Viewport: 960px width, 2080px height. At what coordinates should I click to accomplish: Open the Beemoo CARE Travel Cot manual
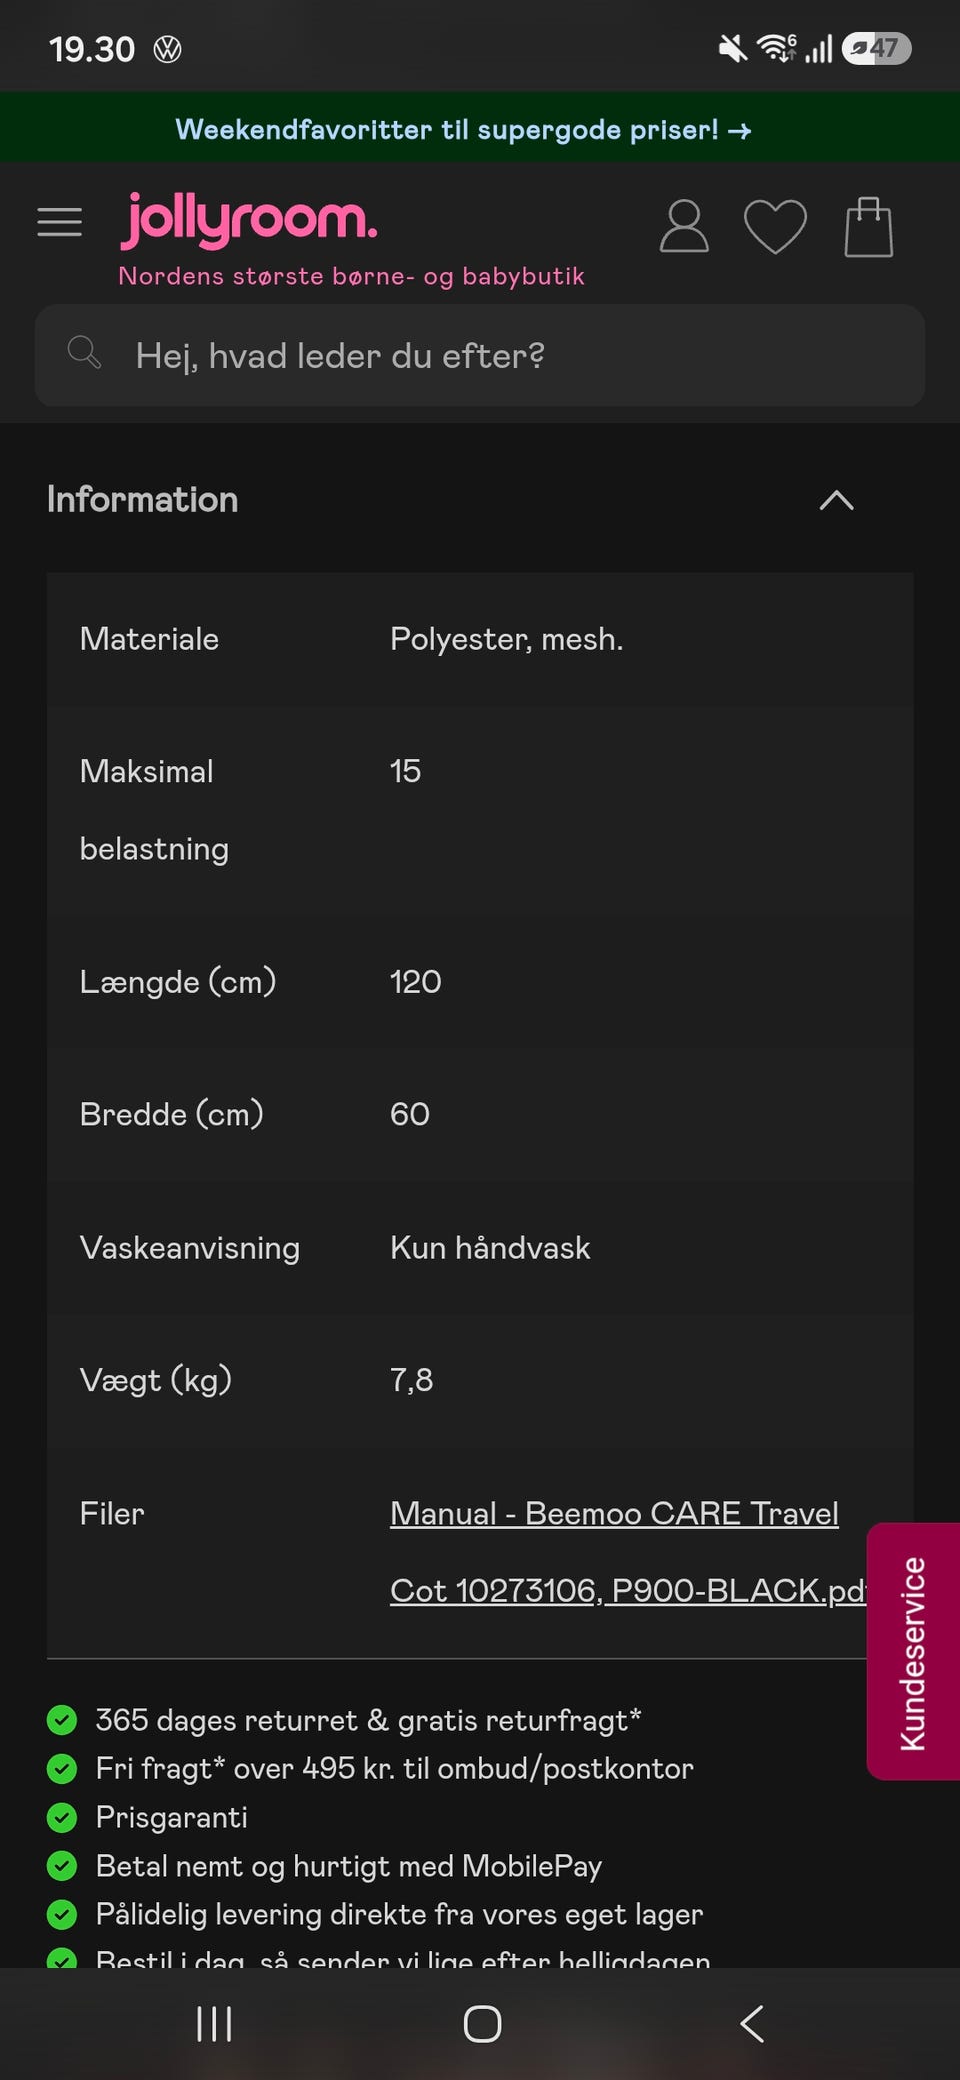click(628, 1552)
